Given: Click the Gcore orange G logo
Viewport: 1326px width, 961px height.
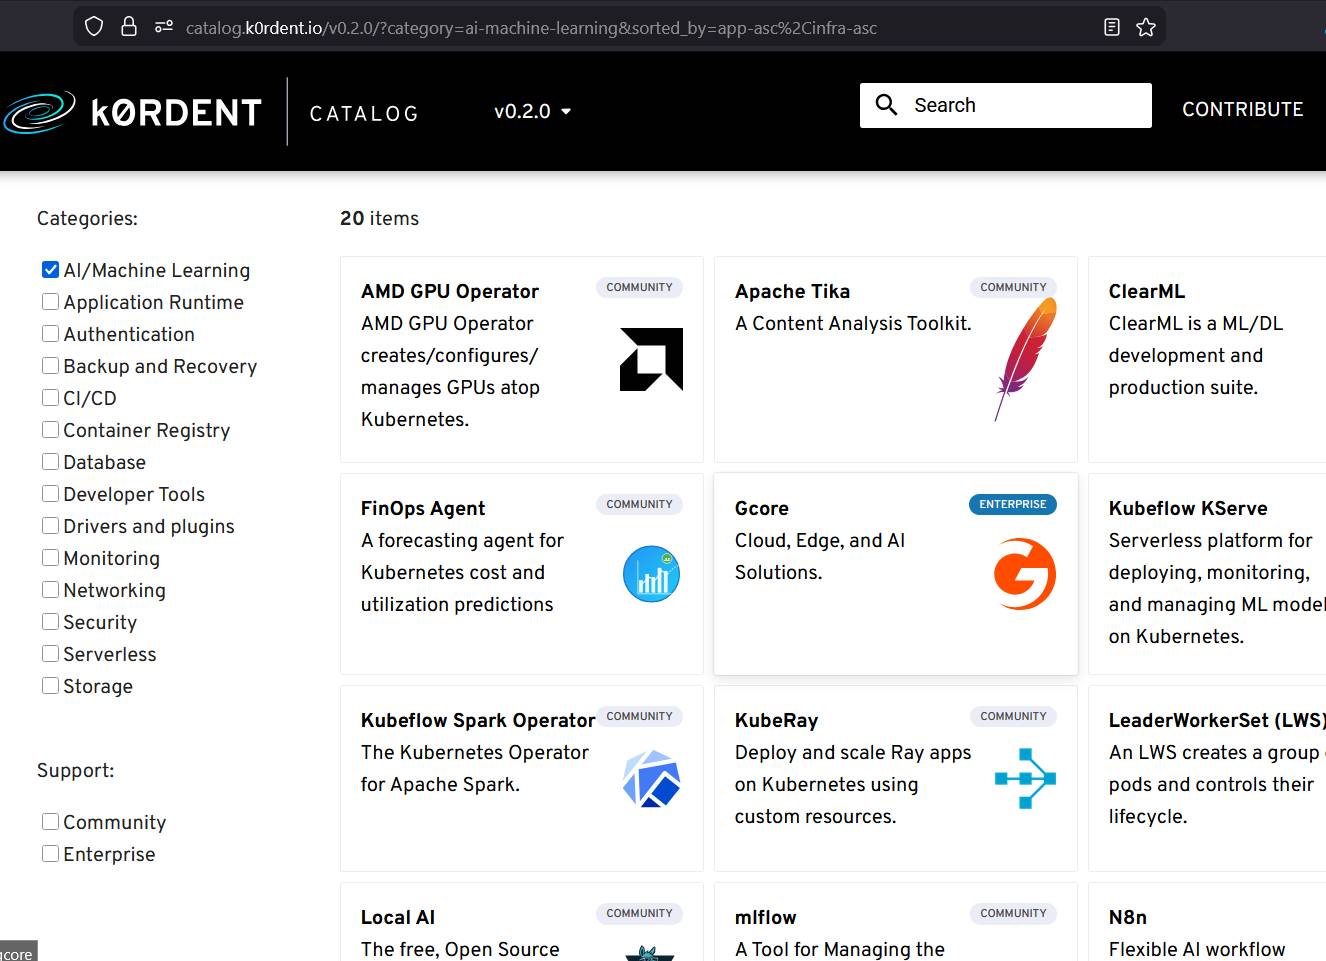Looking at the screenshot, I should click(x=1025, y=574).
